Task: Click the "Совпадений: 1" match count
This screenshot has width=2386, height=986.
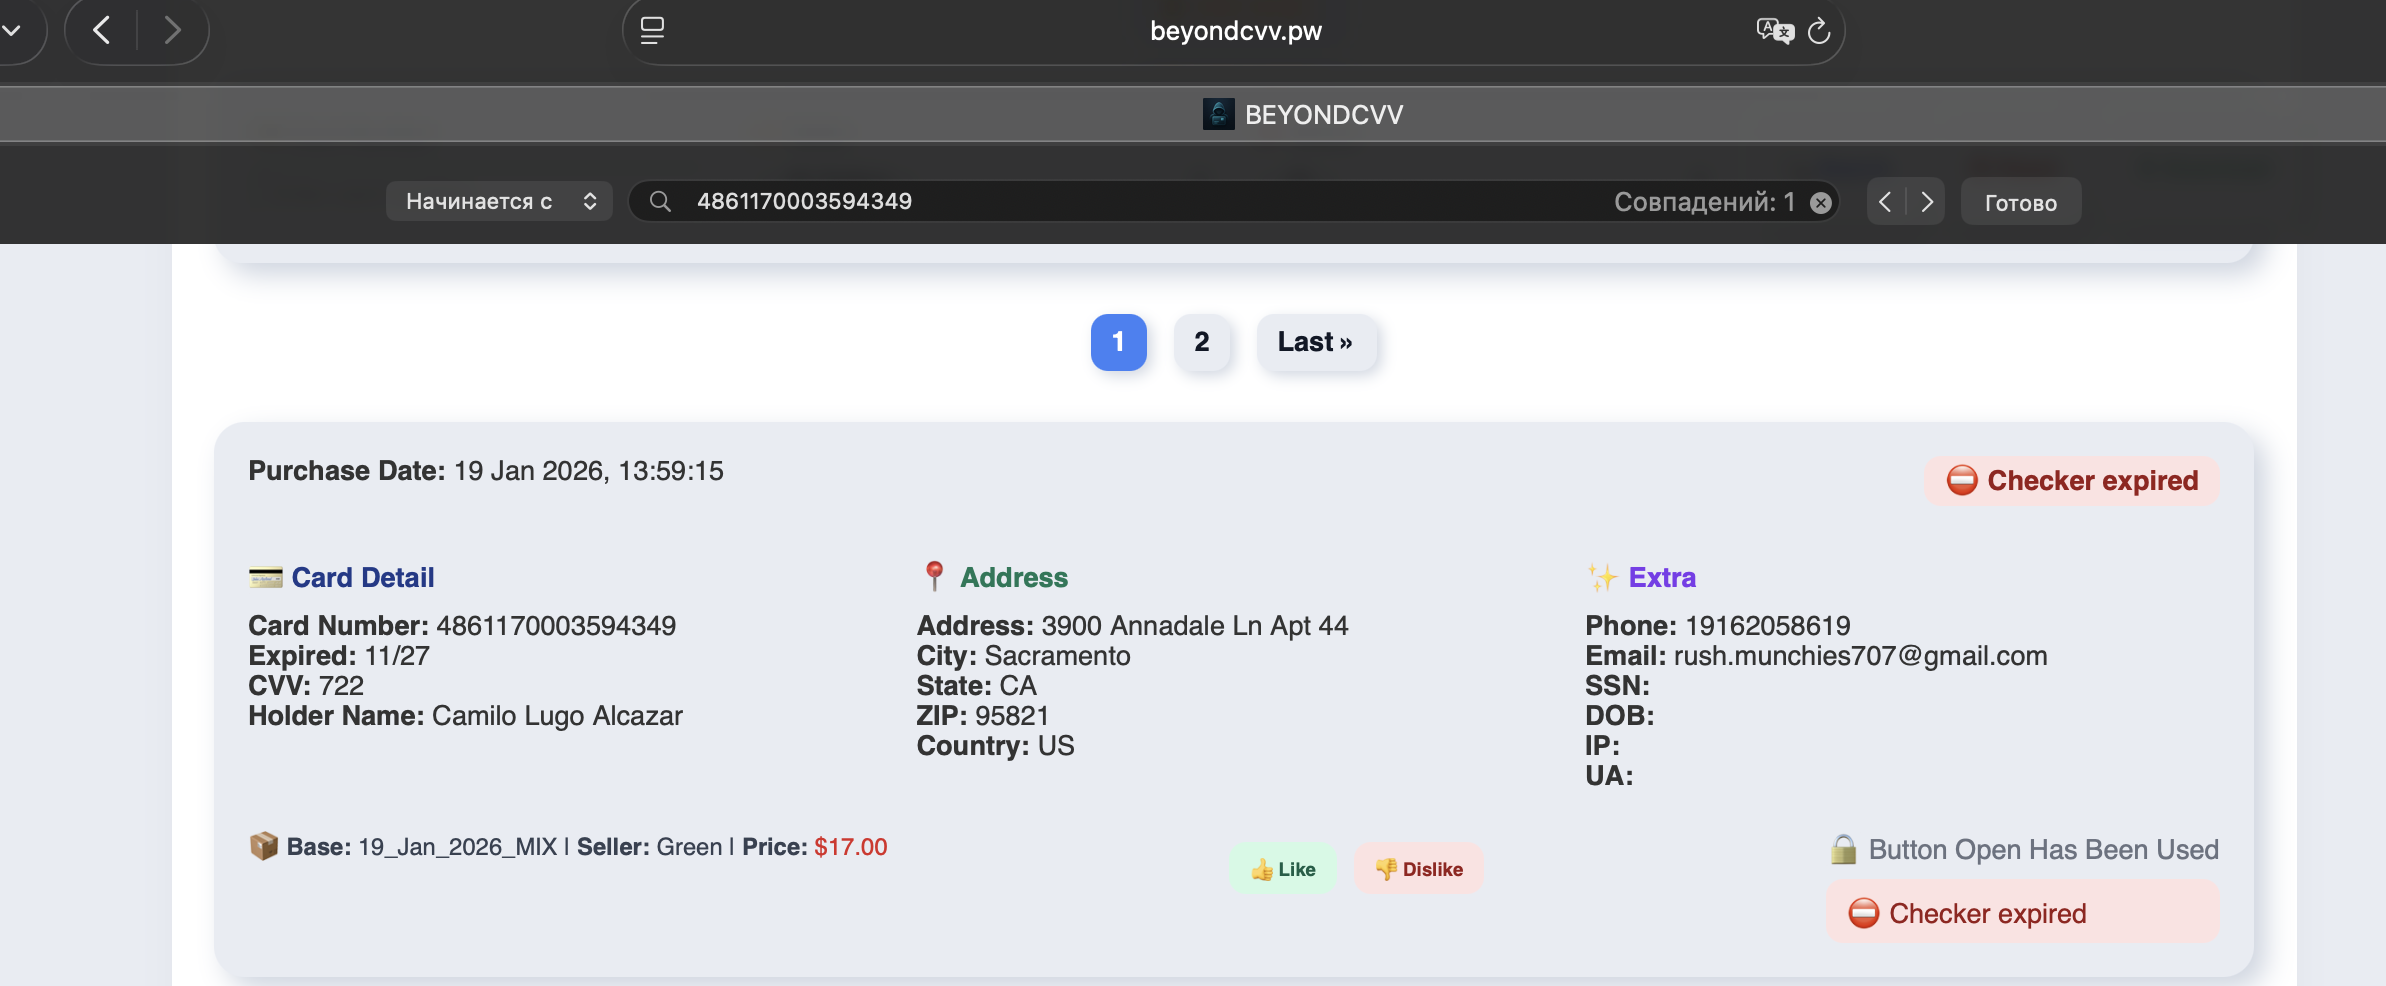Action: pyautogui.click(x=1704, y=202)
